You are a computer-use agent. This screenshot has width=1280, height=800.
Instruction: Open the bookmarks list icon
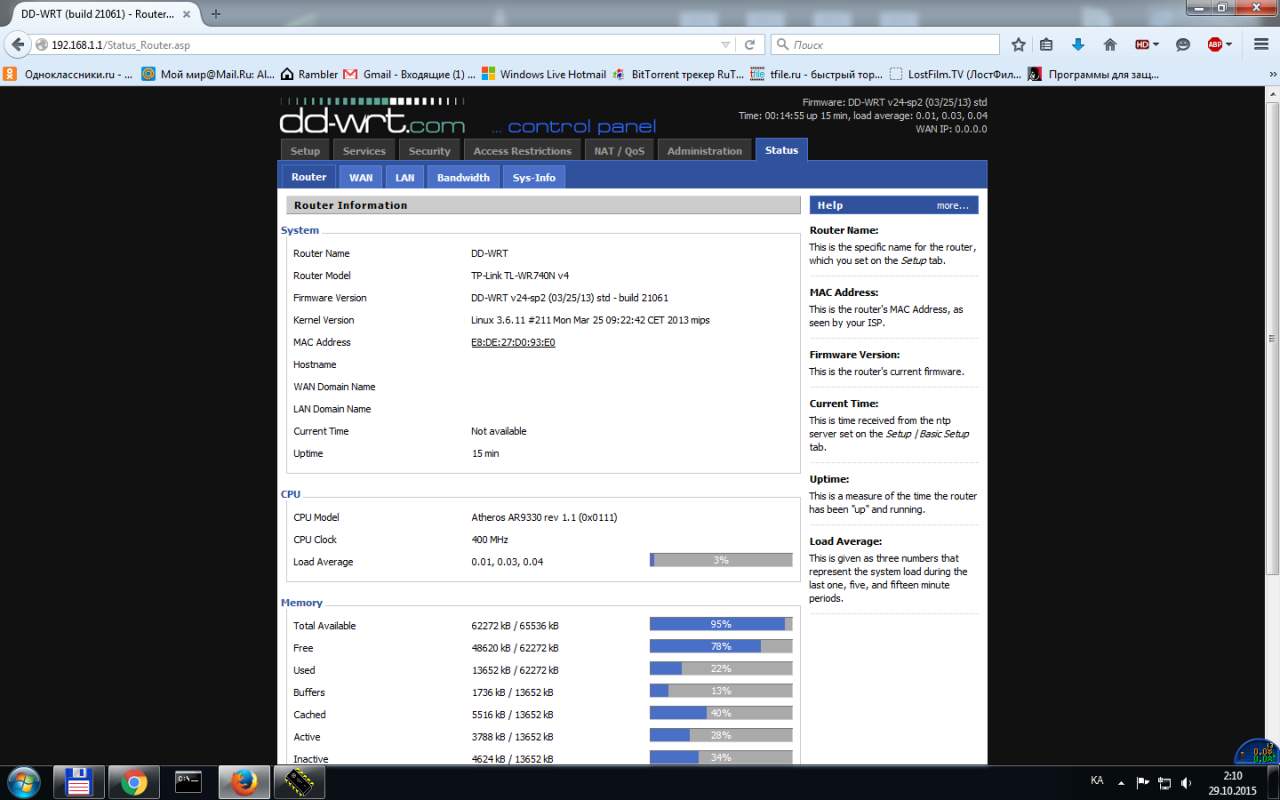[x=1046, y=45]
